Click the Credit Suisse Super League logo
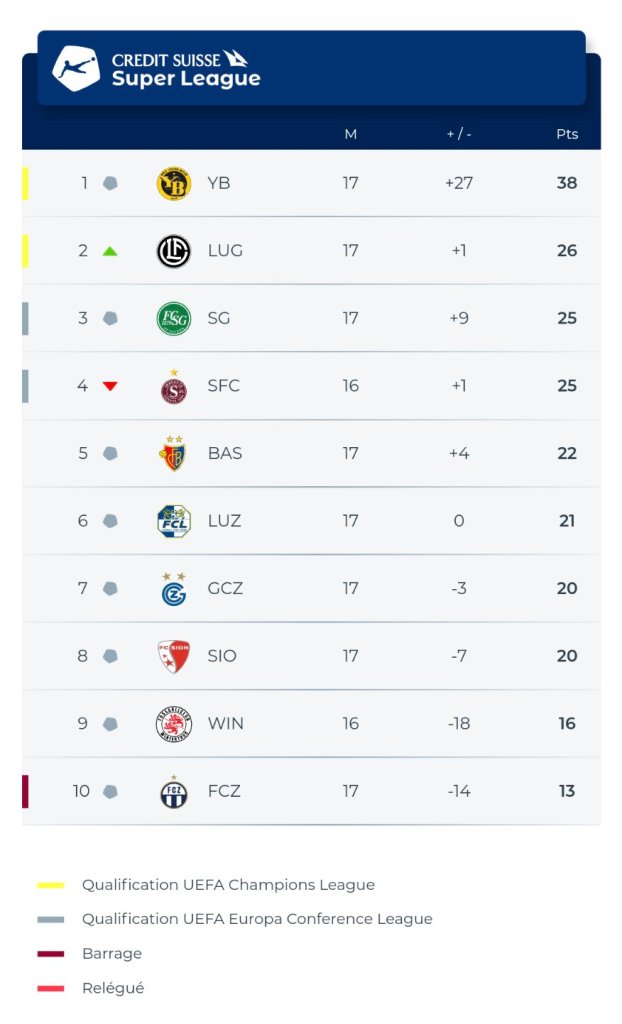 click(157, 68)
